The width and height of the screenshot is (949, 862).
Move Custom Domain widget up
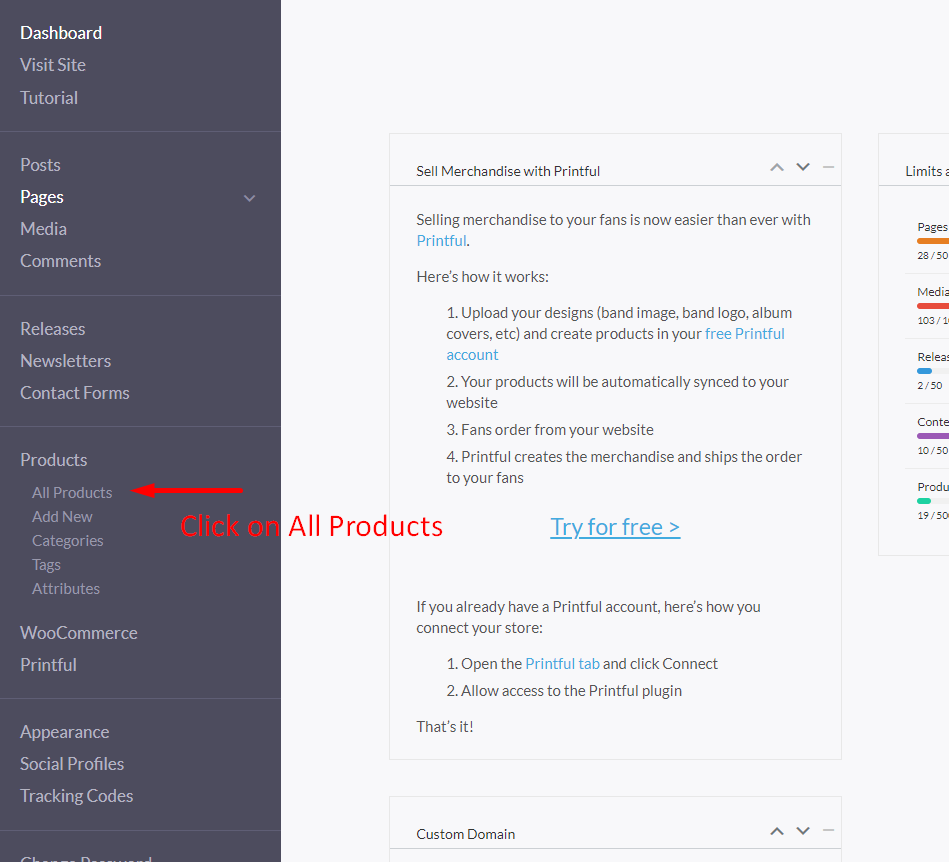(777, 831)
